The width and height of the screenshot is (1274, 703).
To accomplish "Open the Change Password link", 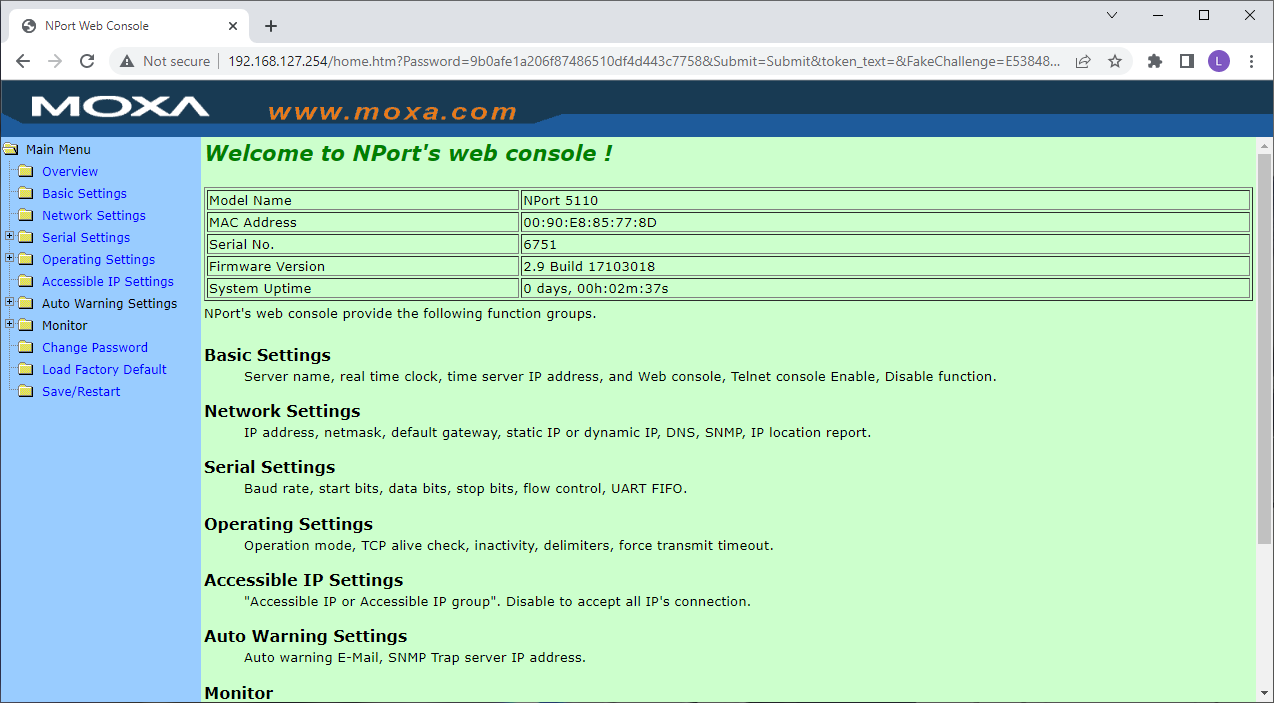I will click(x=95, y=348).
